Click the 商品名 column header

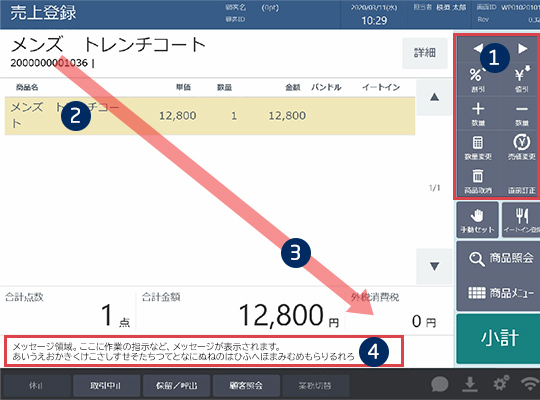point(27,87)
